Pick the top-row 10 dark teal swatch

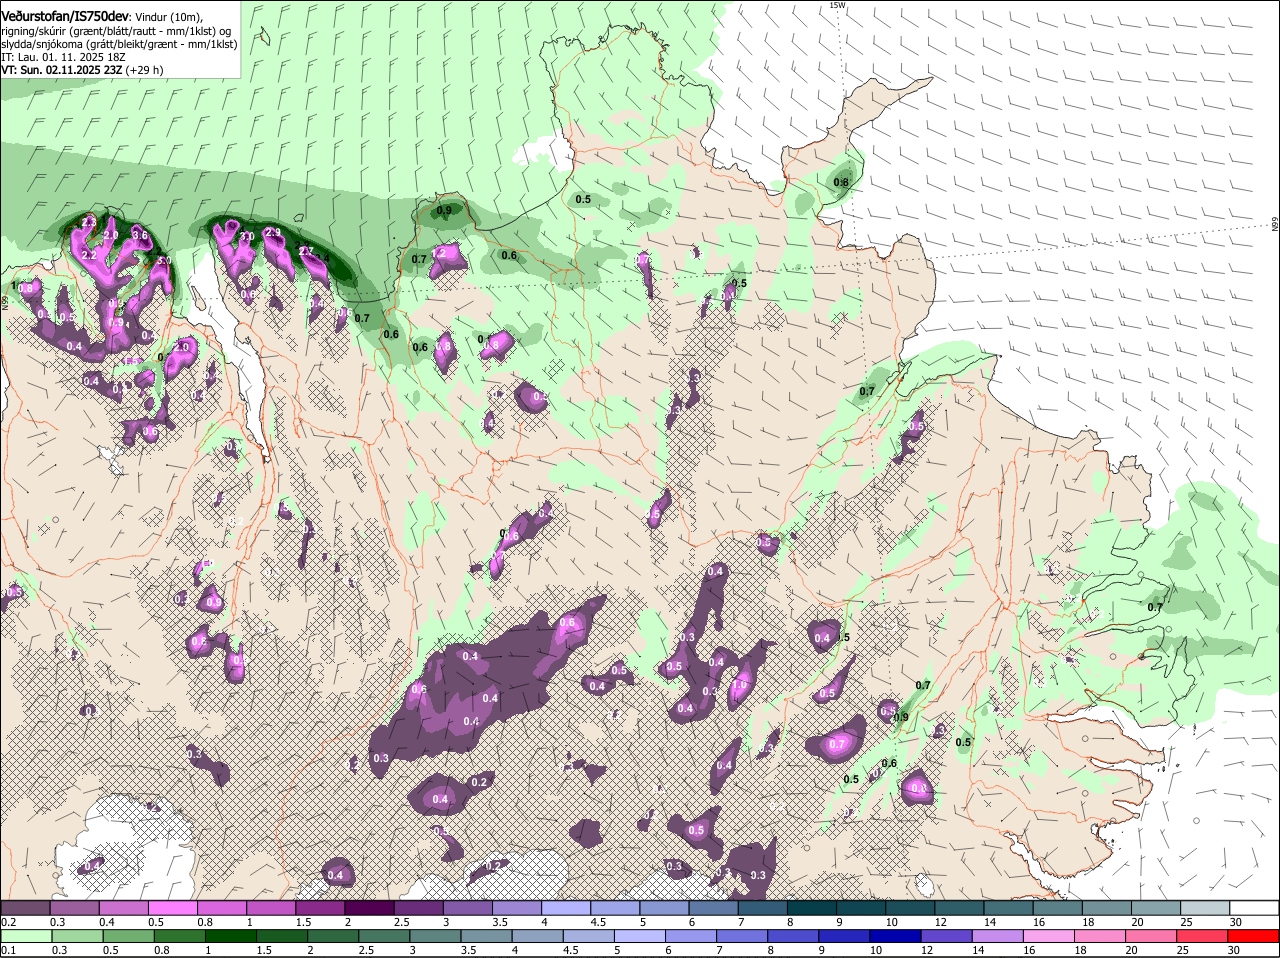(911, 907)
